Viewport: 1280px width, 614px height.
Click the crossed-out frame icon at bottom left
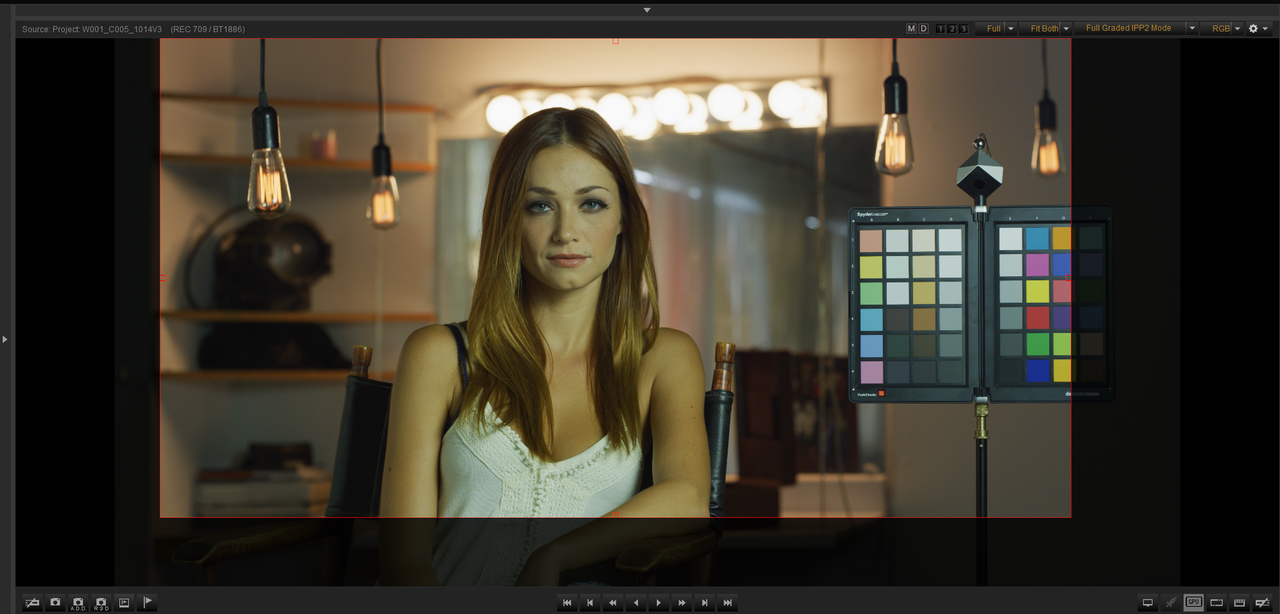click(32, 603)
